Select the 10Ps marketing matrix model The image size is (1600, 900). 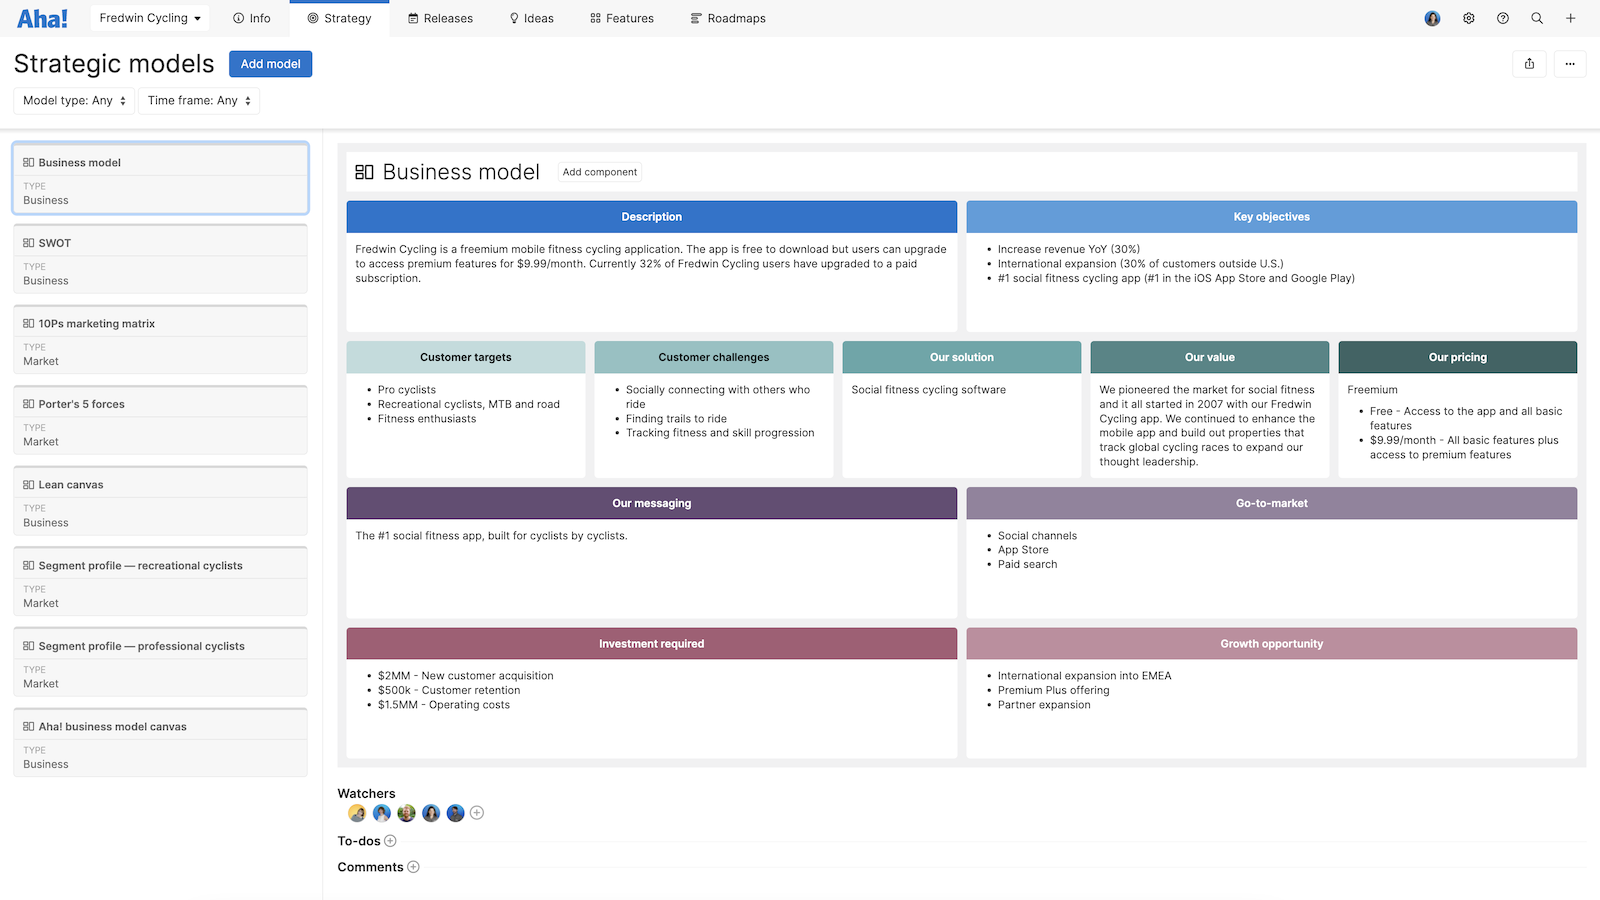(x=160, y=340)
